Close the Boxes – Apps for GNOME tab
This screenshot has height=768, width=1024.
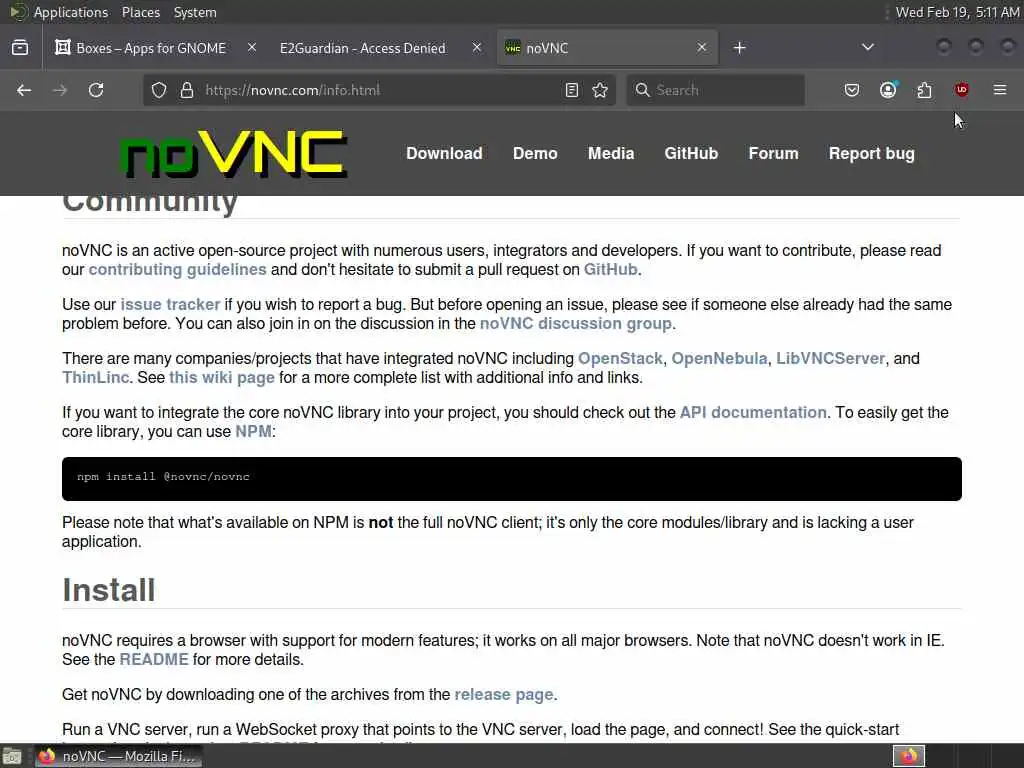(x=252, y=48)
